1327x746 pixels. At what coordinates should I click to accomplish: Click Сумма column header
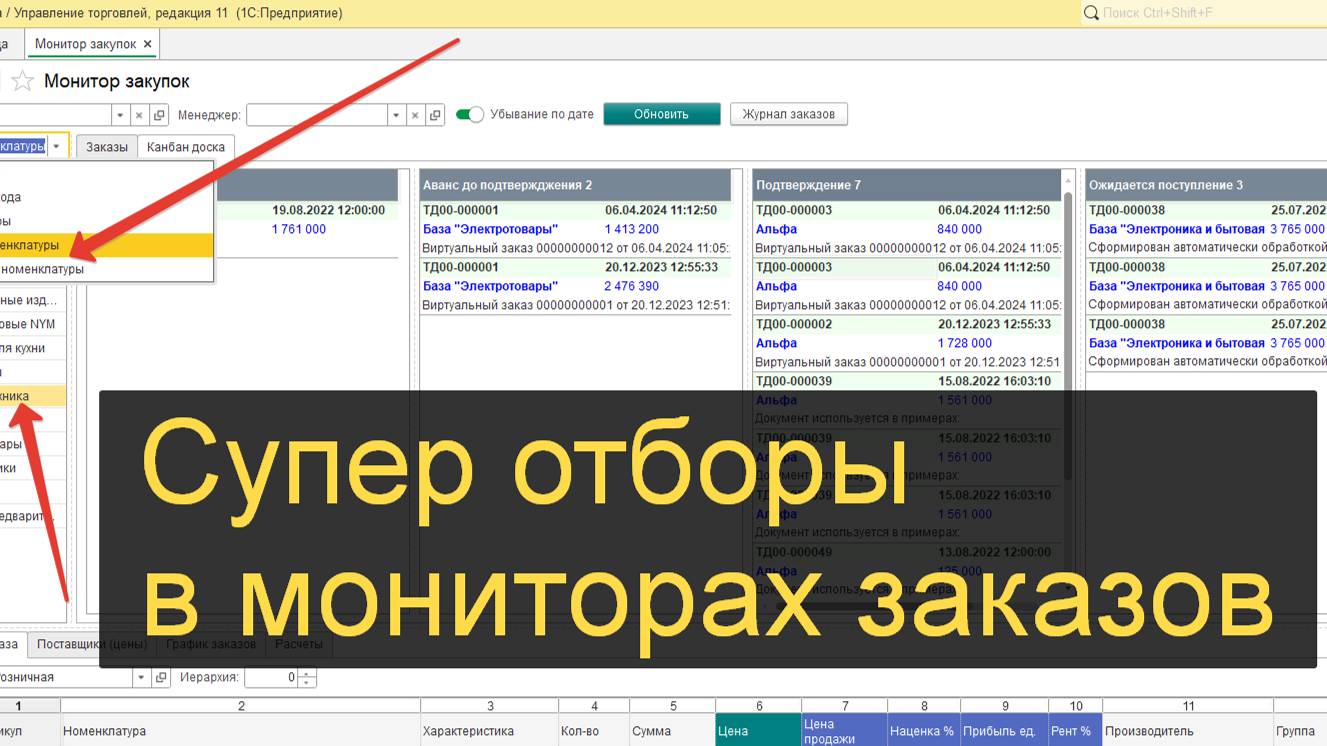point(672,731)
